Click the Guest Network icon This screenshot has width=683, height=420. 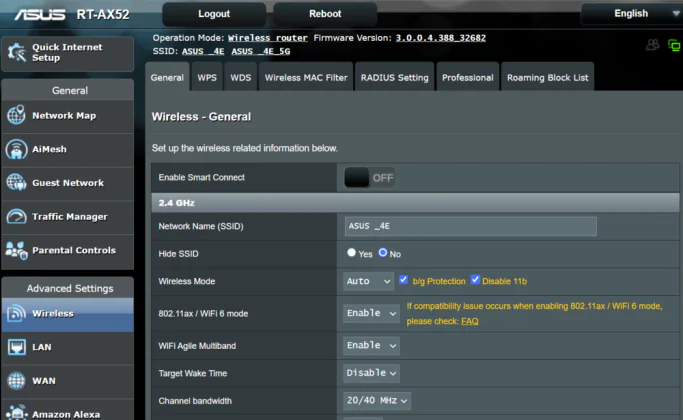coord(17,183)
